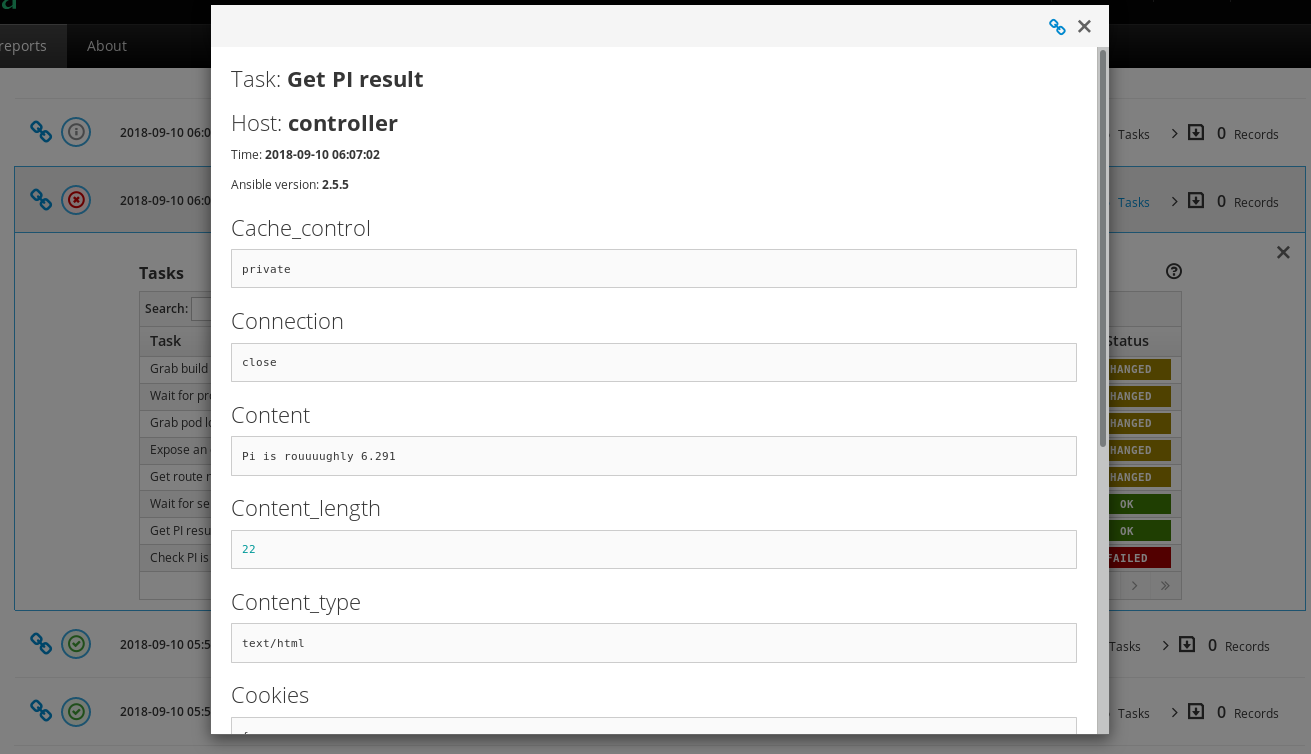Click the Records download icon in the first report row

[x=1195, y=132]
